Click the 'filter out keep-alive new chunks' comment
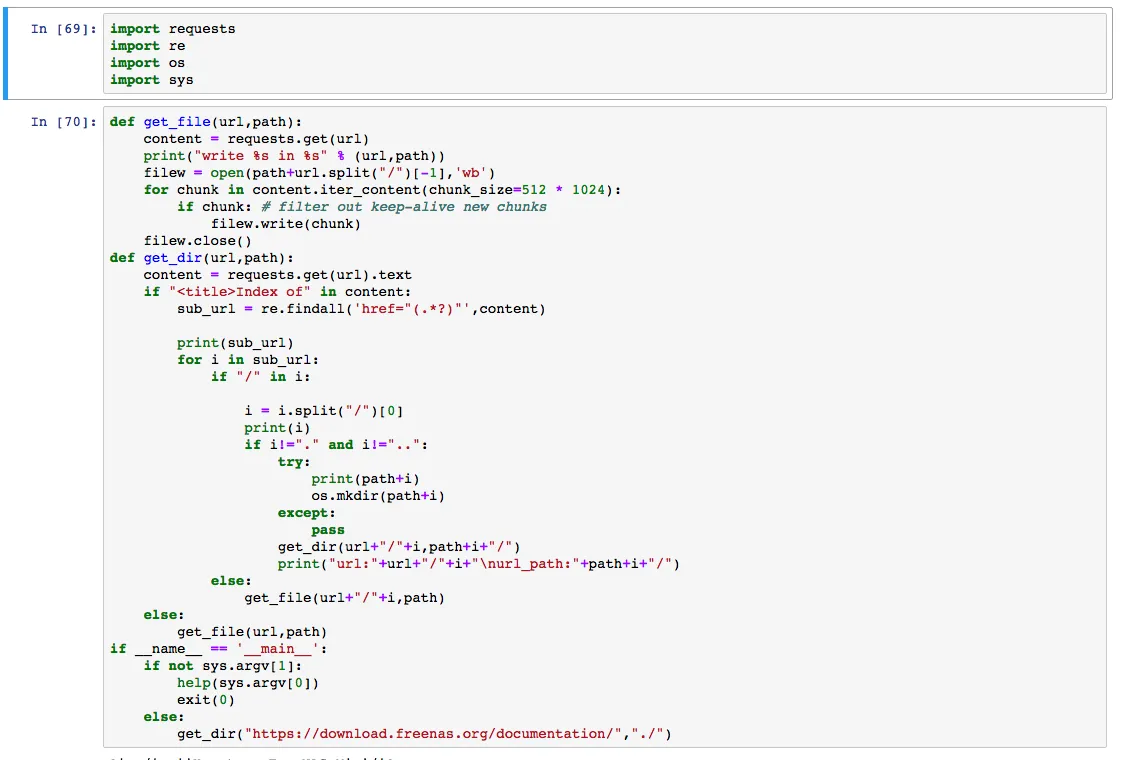Image resolution: width=1121 pixels, height=760 pixels. click(404, 207)
